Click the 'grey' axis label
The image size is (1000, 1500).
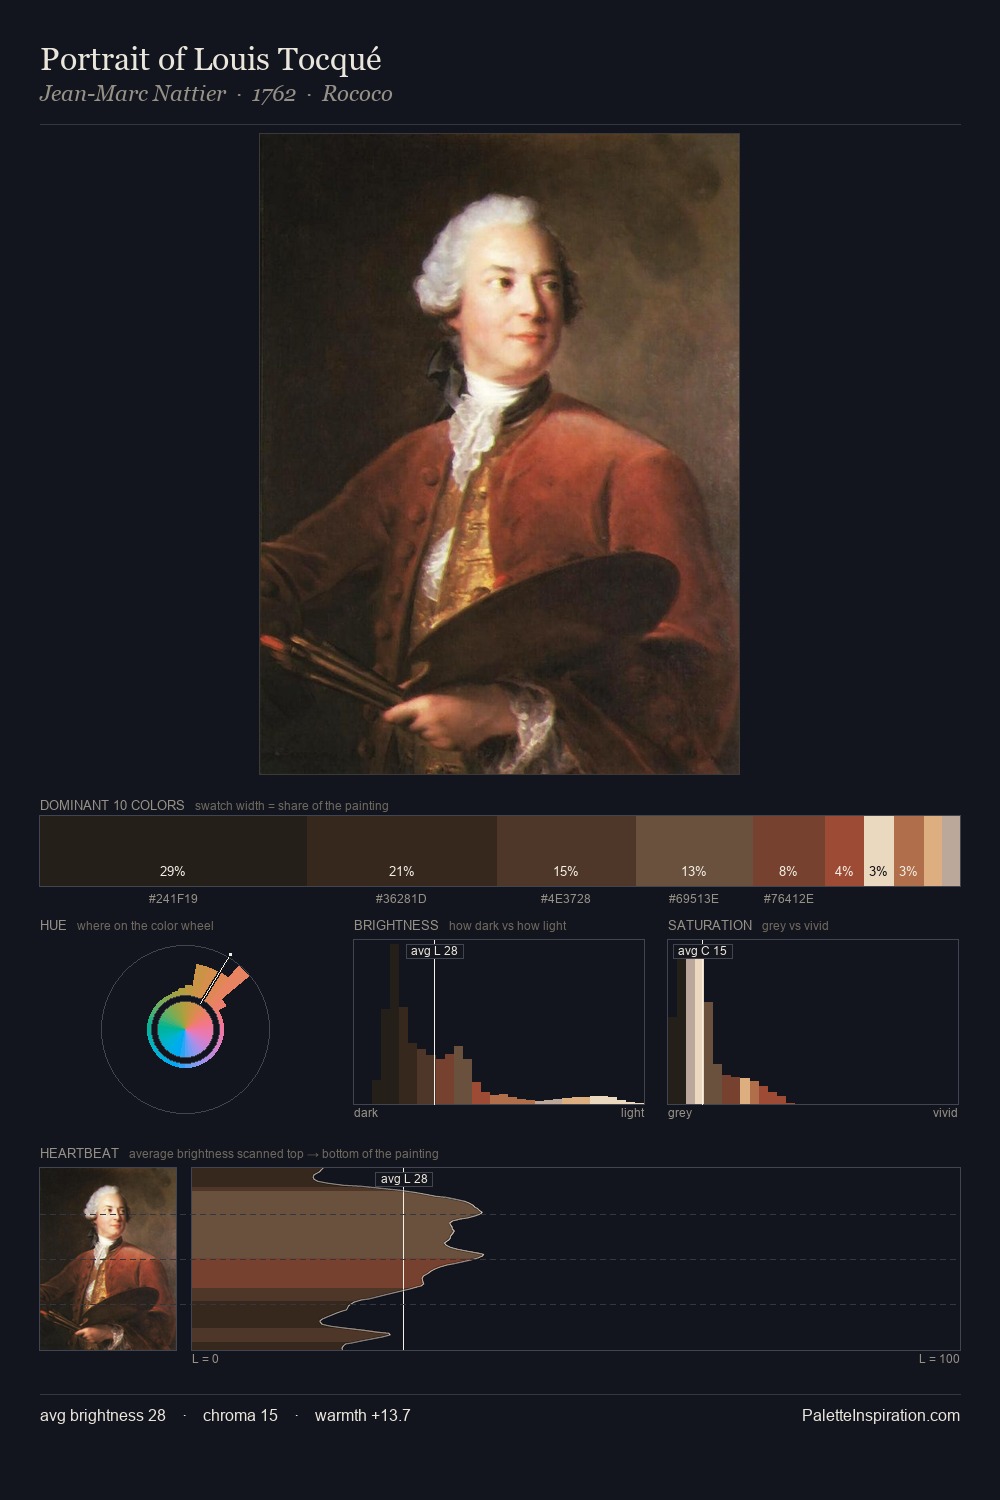coord(680,1113)
